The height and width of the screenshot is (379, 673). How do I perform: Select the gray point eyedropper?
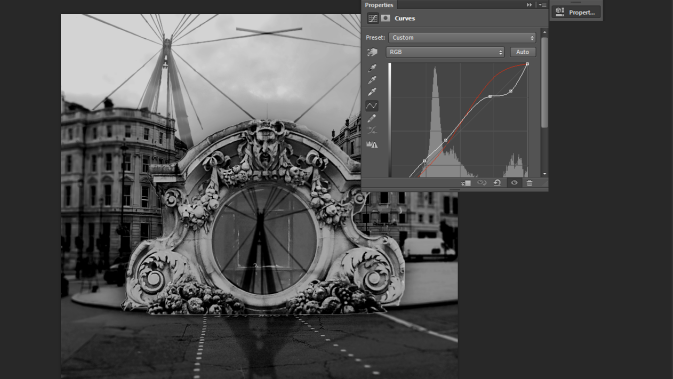click(372, 80)
